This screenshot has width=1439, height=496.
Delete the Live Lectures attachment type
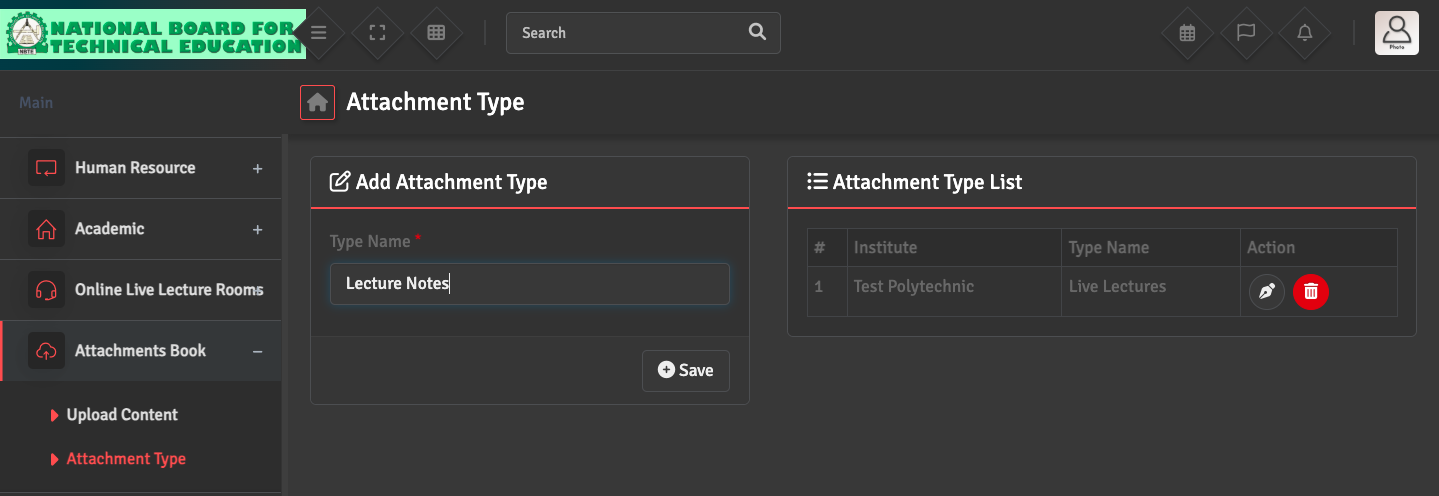point(1311,292)
